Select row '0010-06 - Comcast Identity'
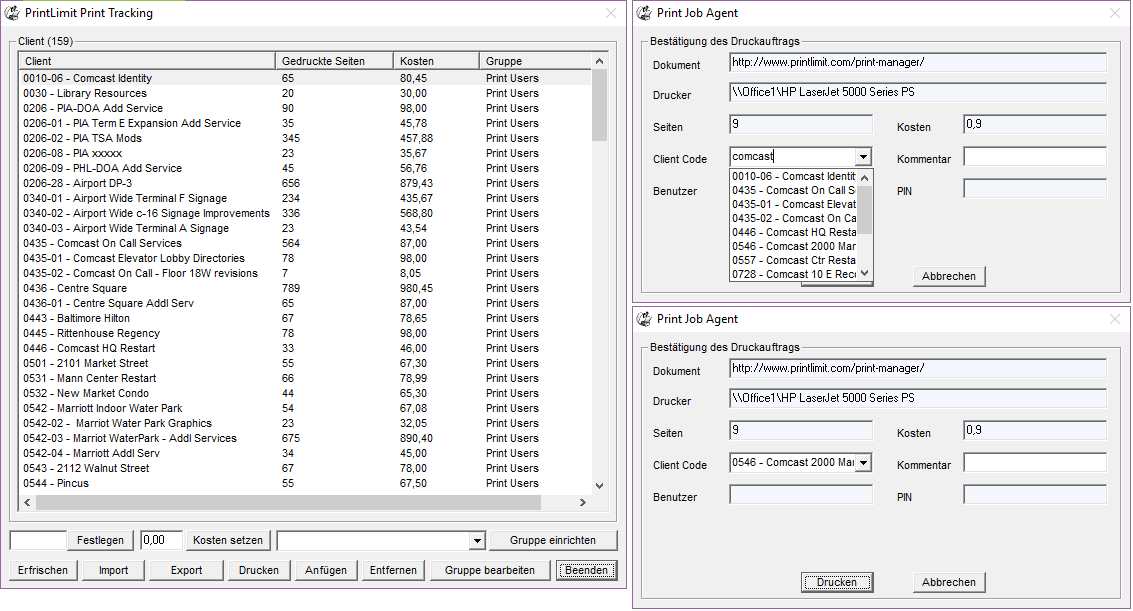 (x=305, y=78)
